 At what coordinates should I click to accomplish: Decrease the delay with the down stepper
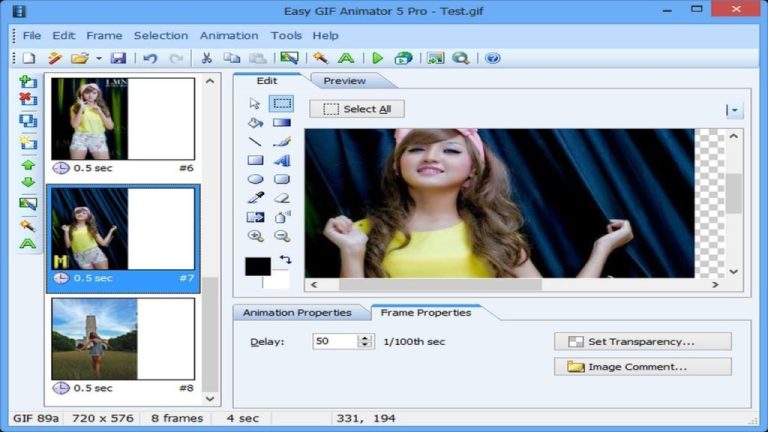point(364,345)
